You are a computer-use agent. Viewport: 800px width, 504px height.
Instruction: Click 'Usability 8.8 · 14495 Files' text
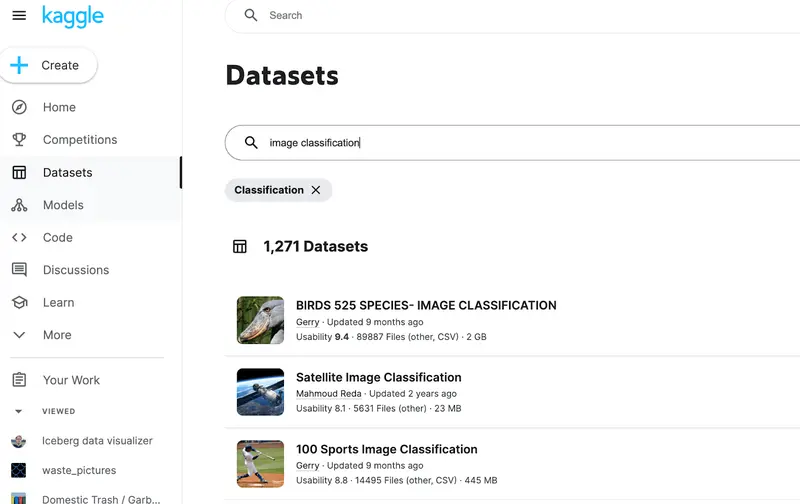coord(376,480)
